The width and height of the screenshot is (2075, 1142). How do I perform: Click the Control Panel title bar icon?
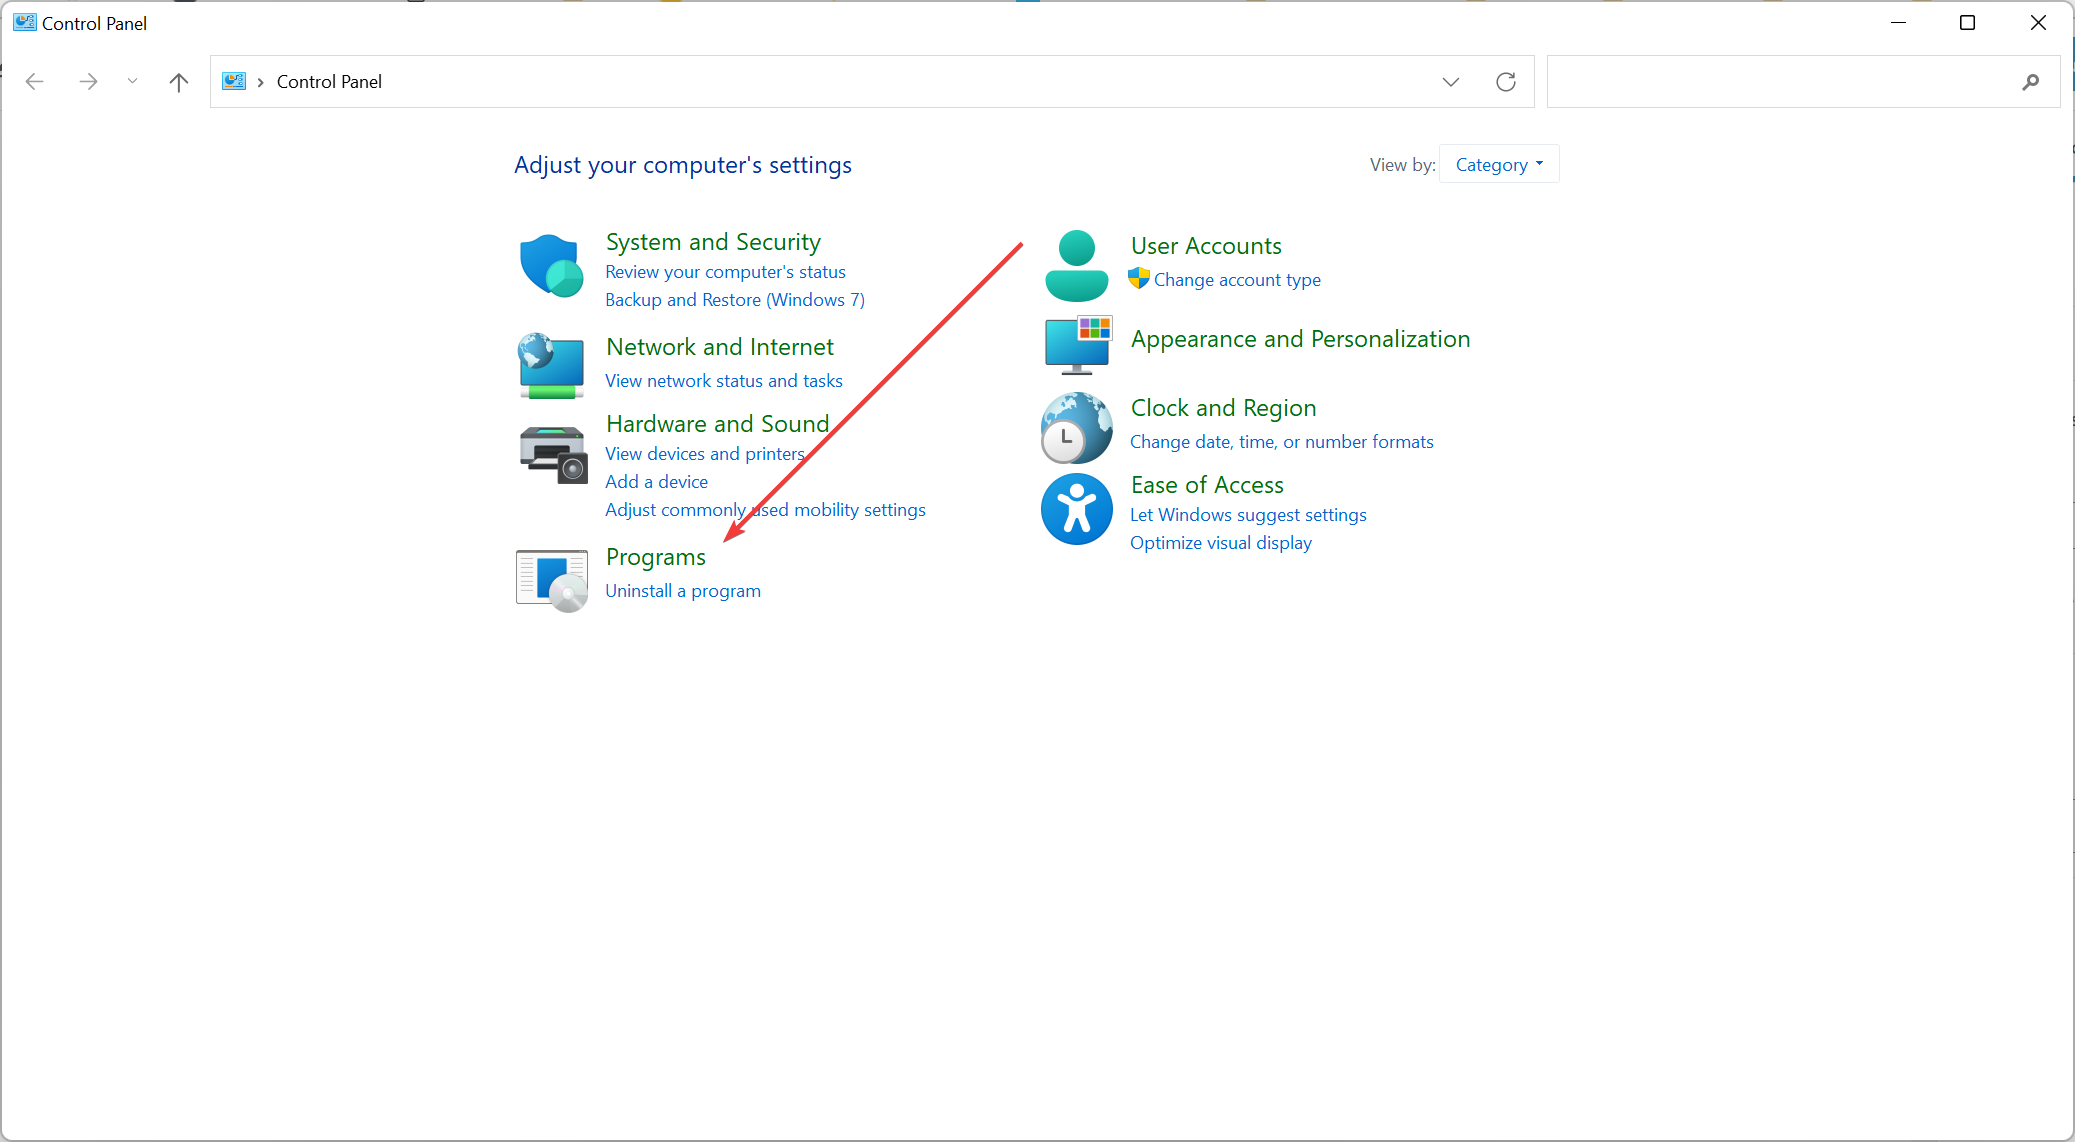[x=24, y=22]
